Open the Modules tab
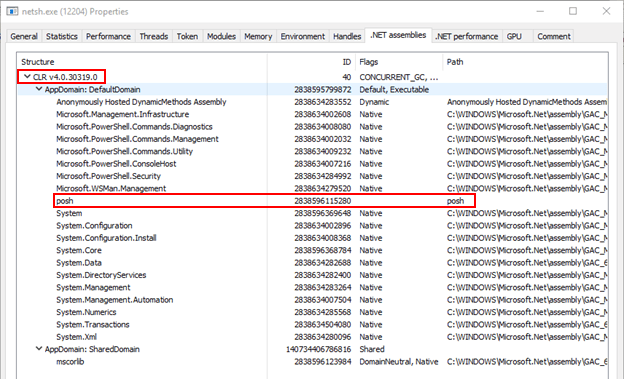This screenshot has width=624, height=379. click(221, 36)
